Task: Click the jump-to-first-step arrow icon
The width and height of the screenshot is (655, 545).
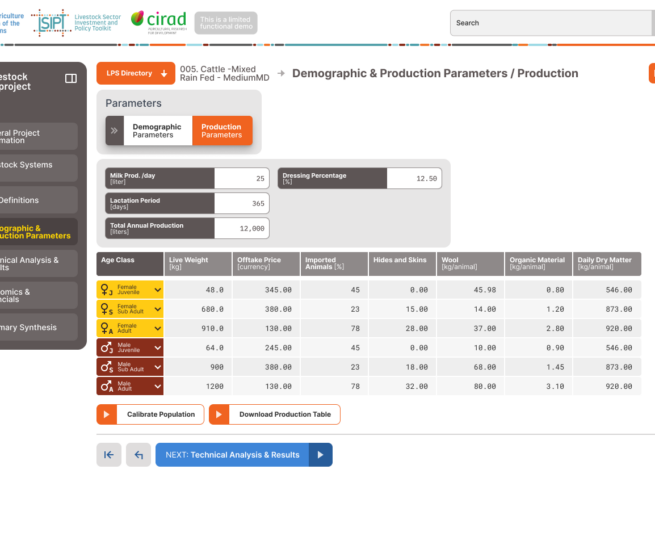Action: tap(109, 455)
